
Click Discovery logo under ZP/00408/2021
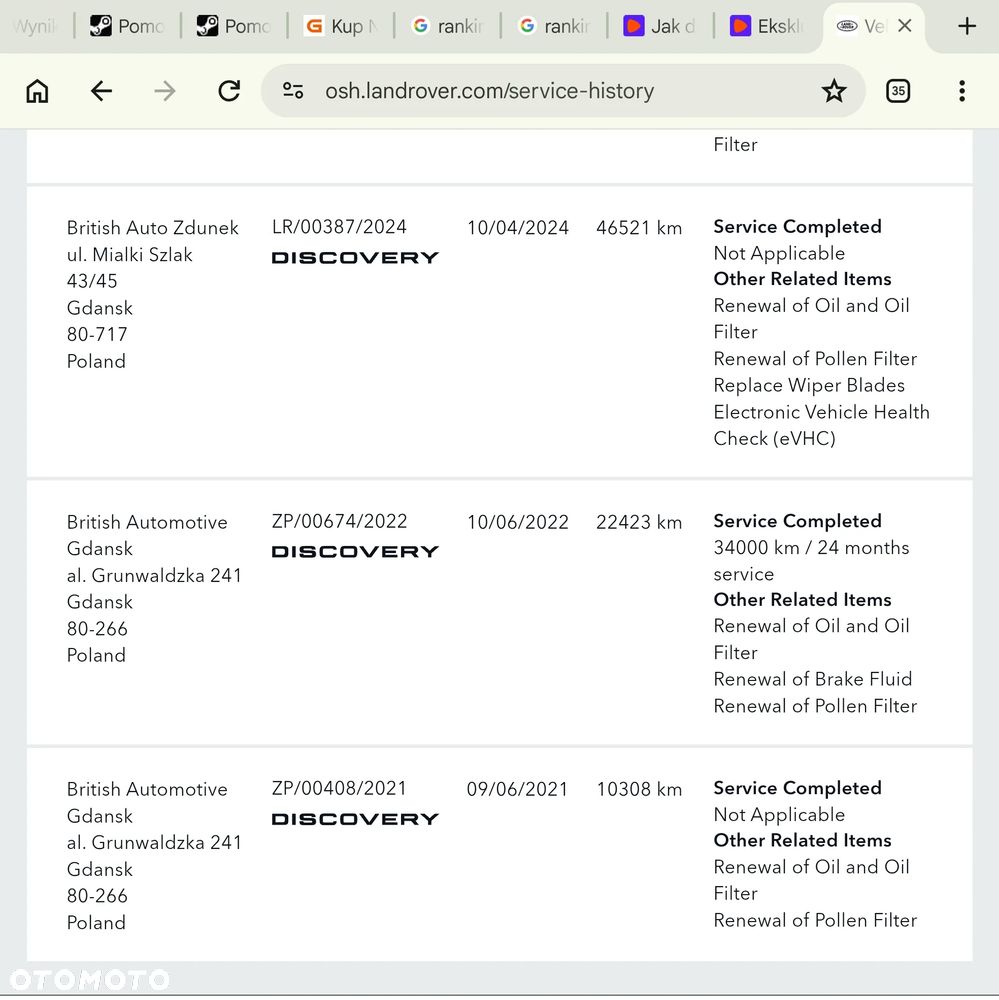tap(355, 819)
